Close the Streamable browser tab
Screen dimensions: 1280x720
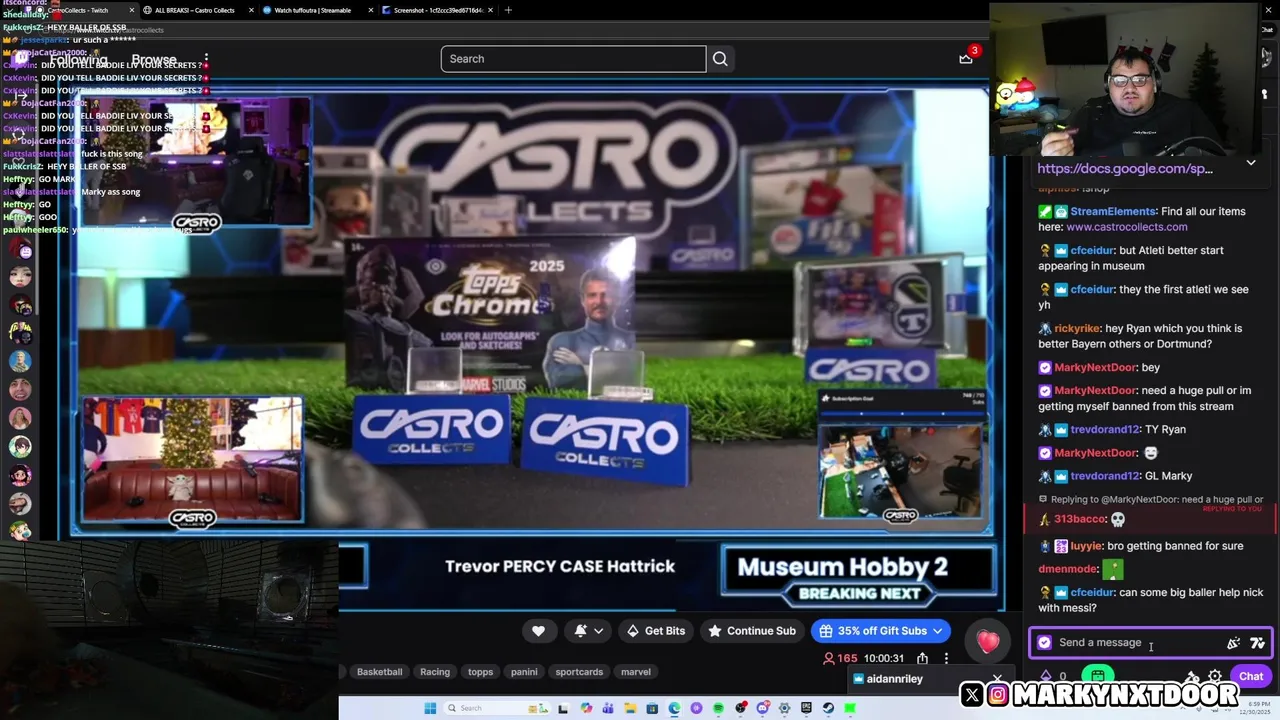pyautogui.click(x=371, y=10)
